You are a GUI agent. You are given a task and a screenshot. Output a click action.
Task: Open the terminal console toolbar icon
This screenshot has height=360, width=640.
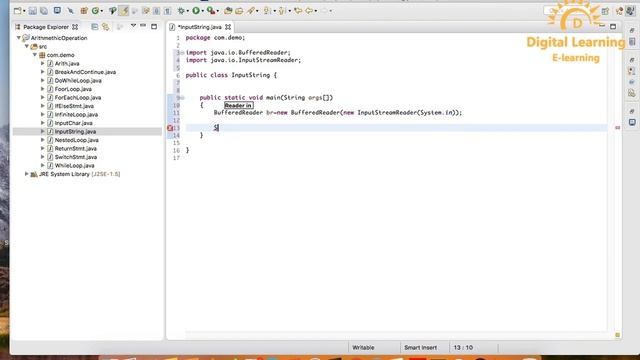point(57,11)
